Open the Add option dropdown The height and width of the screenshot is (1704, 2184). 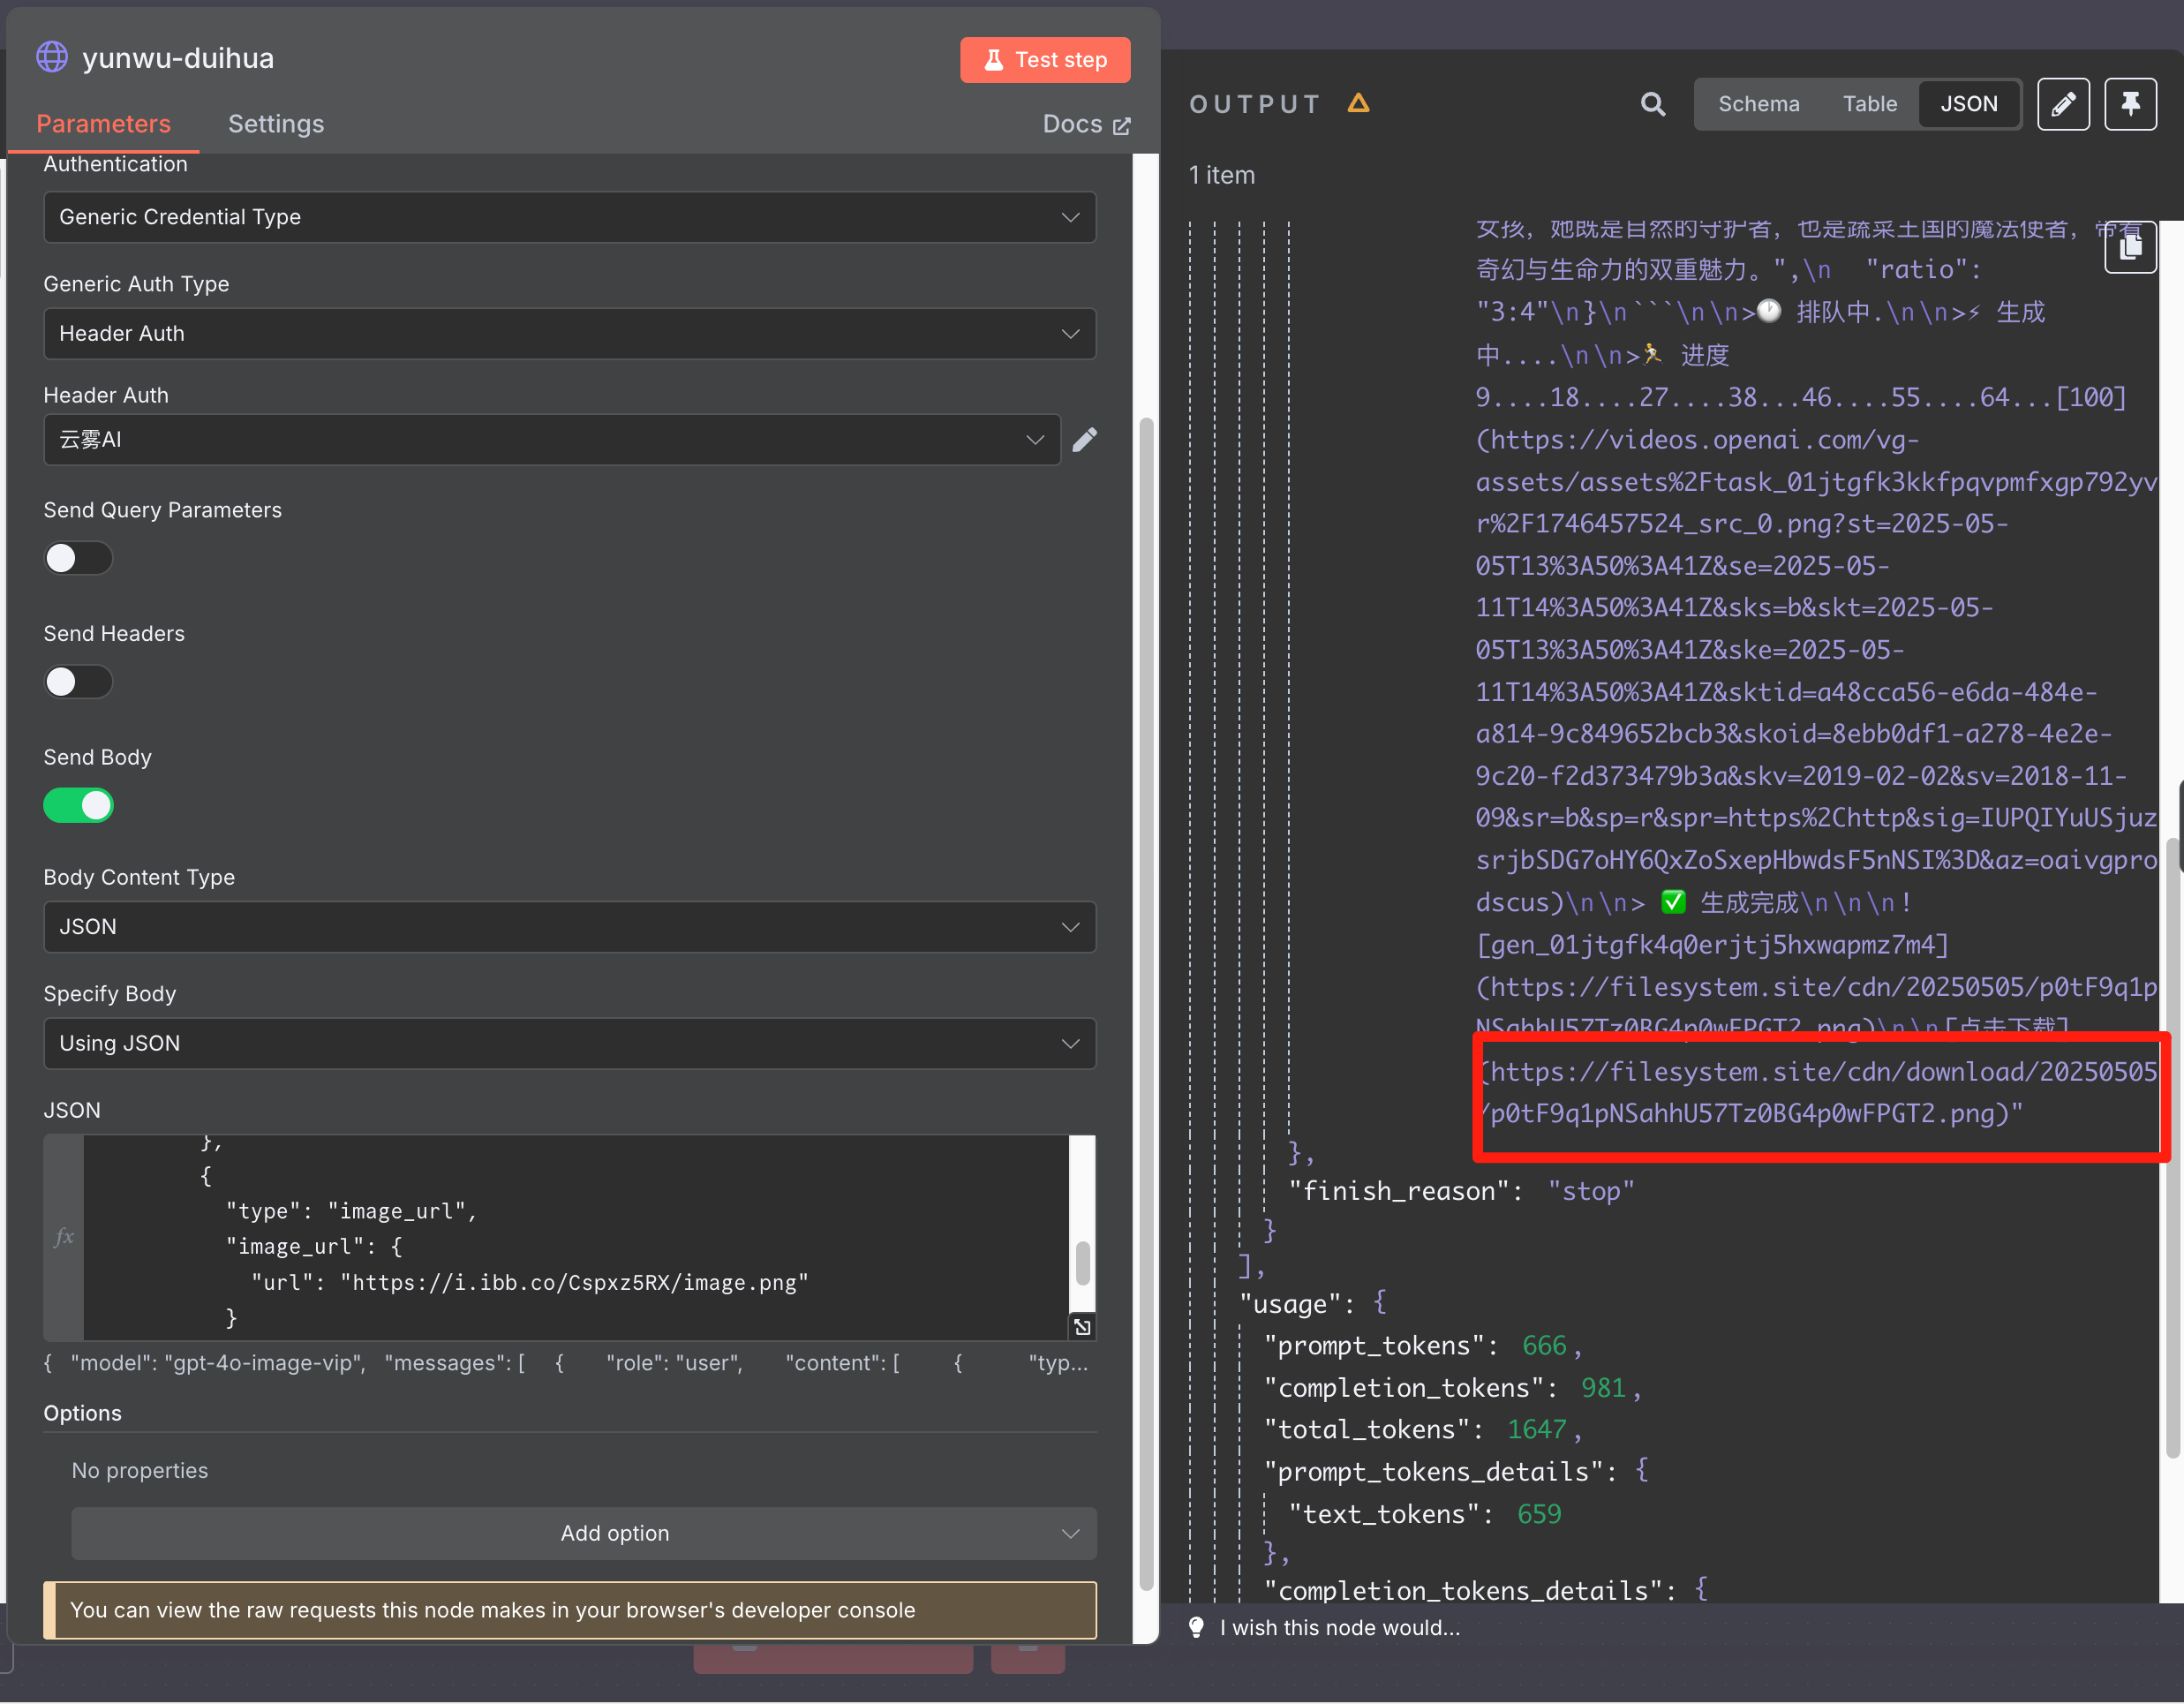pos(584,1533)
